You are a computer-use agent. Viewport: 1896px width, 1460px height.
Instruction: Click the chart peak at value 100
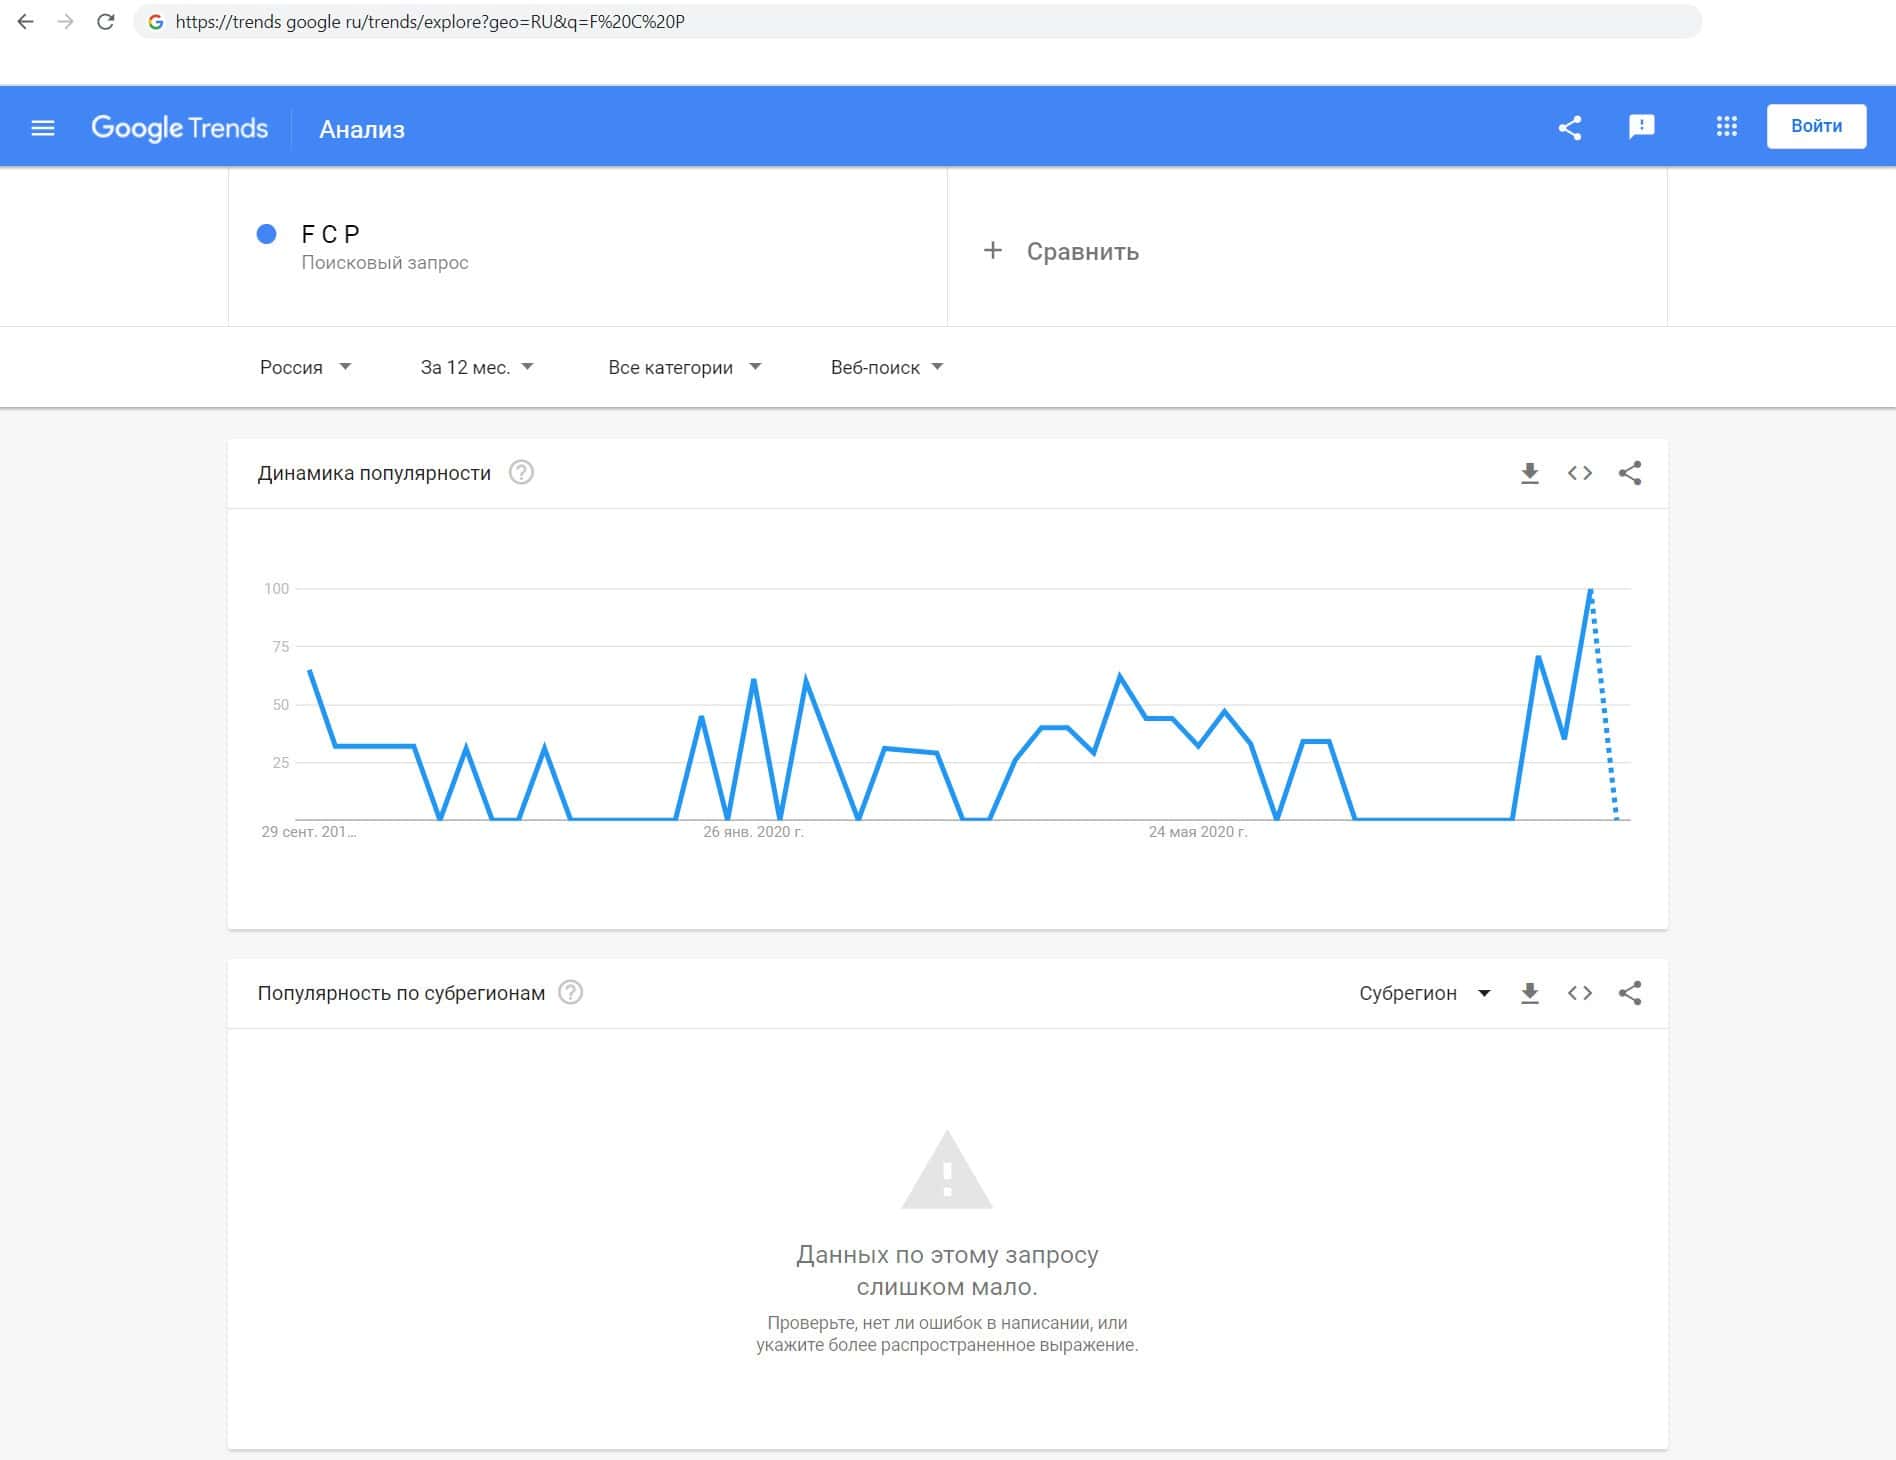pos(1590,590)
